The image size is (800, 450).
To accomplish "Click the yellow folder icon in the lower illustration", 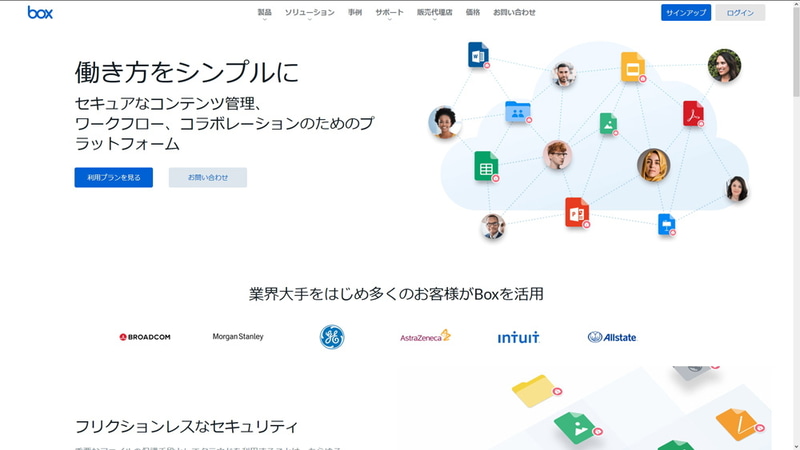I will point(536,391).
